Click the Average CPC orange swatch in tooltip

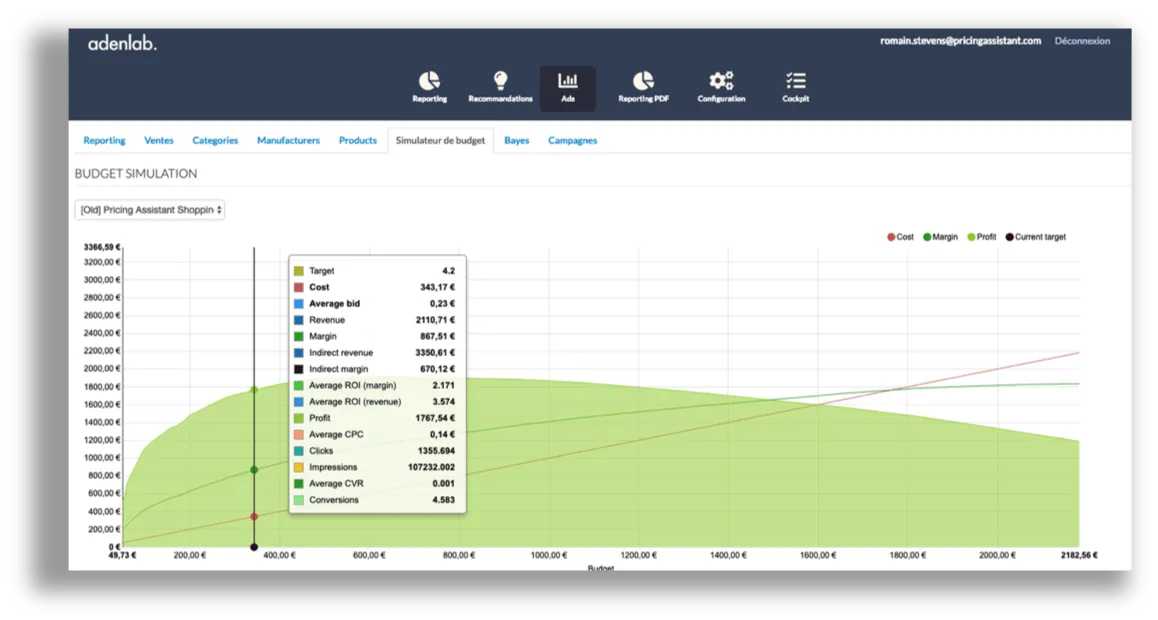tap(298, 435)
